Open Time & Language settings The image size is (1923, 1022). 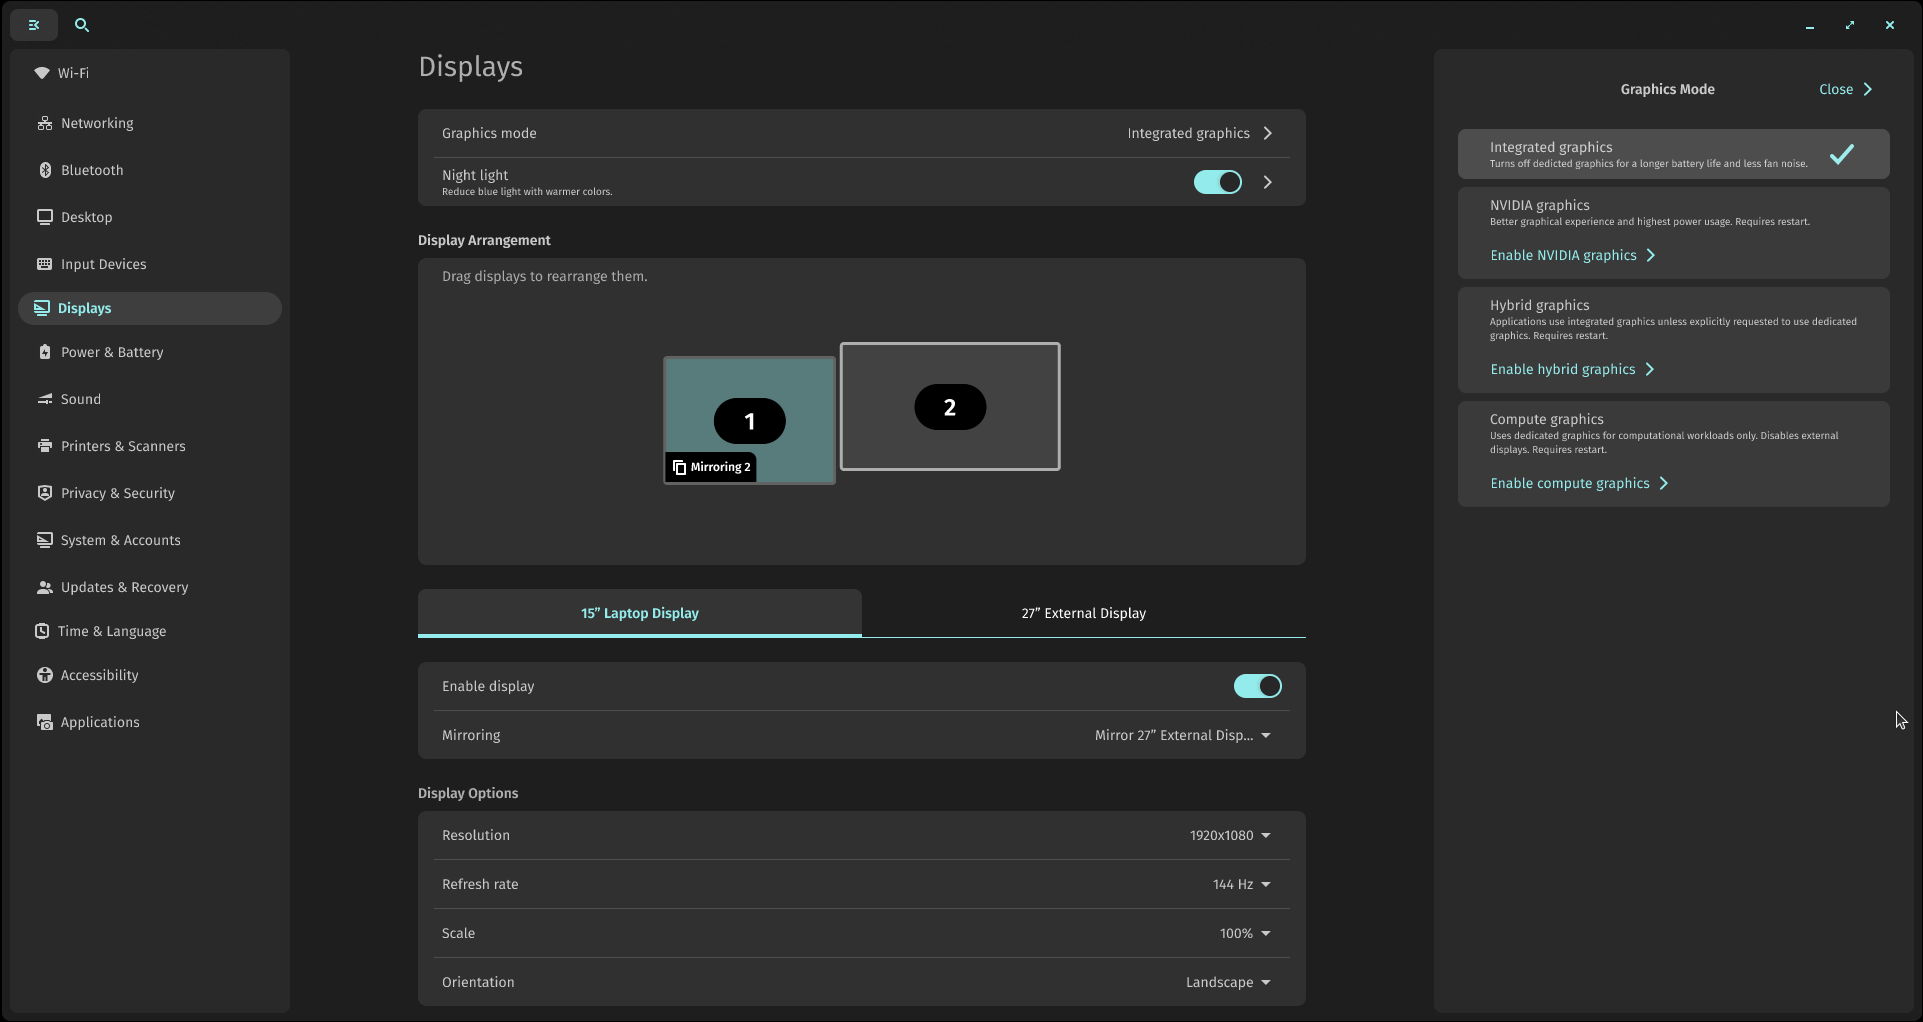tap(111, 631)
